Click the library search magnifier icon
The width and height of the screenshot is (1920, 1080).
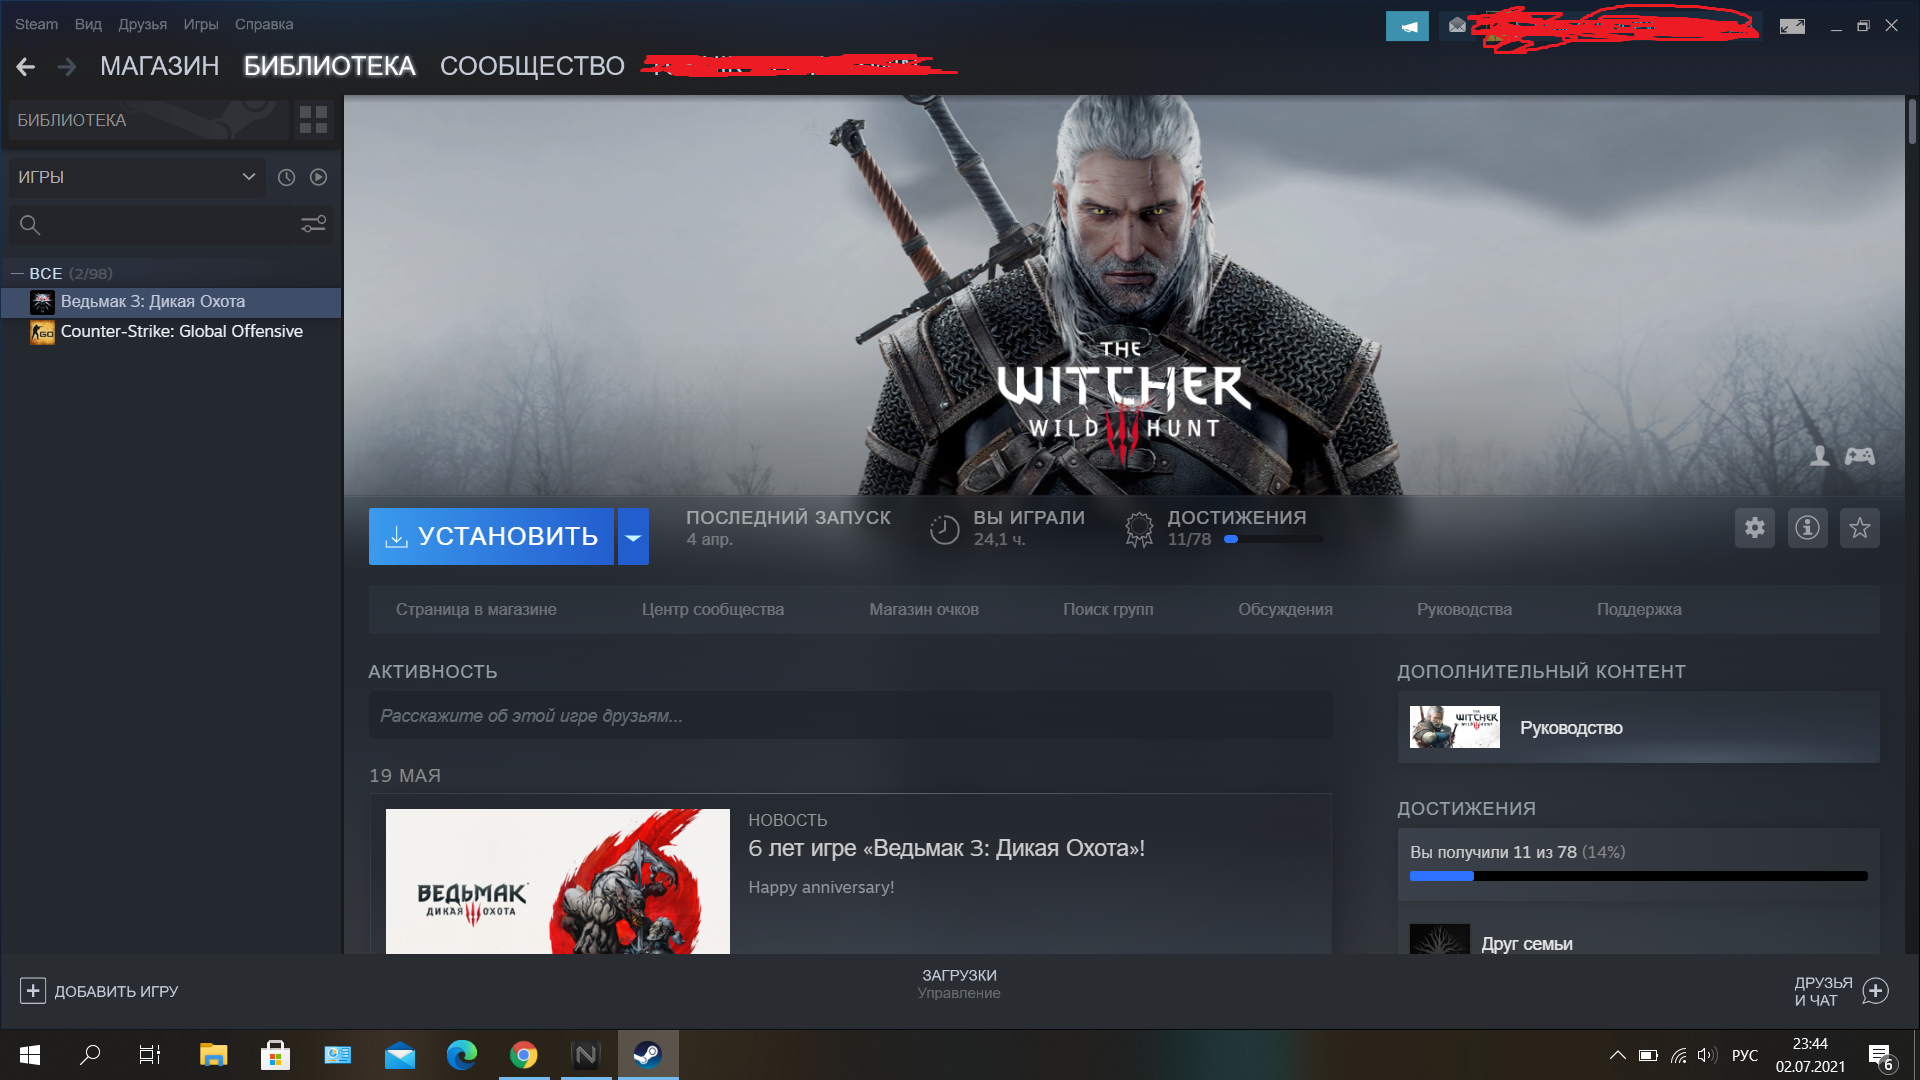click(x=30, y=225)
